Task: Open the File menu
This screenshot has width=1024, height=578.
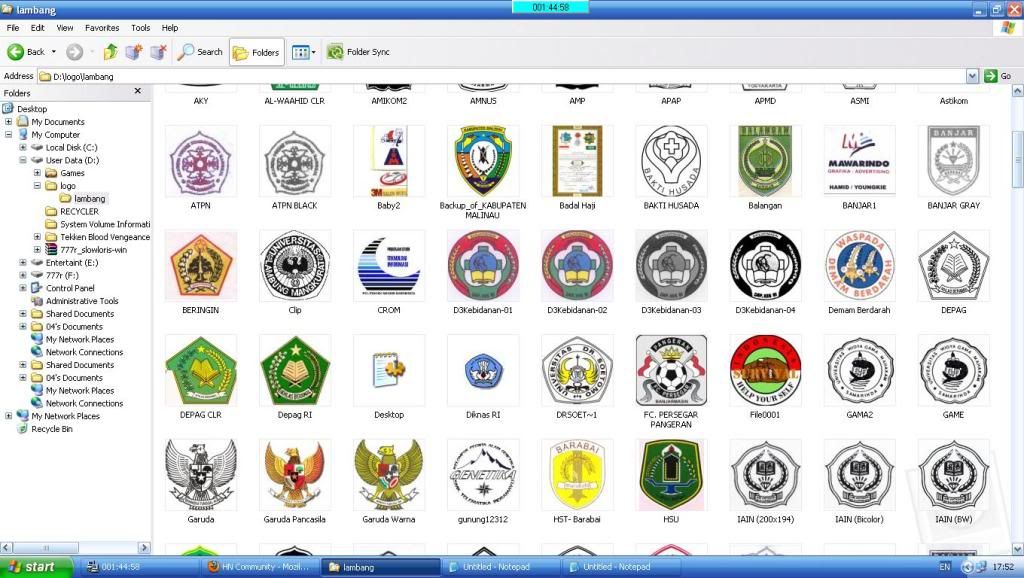Action: tap(12, 28)
